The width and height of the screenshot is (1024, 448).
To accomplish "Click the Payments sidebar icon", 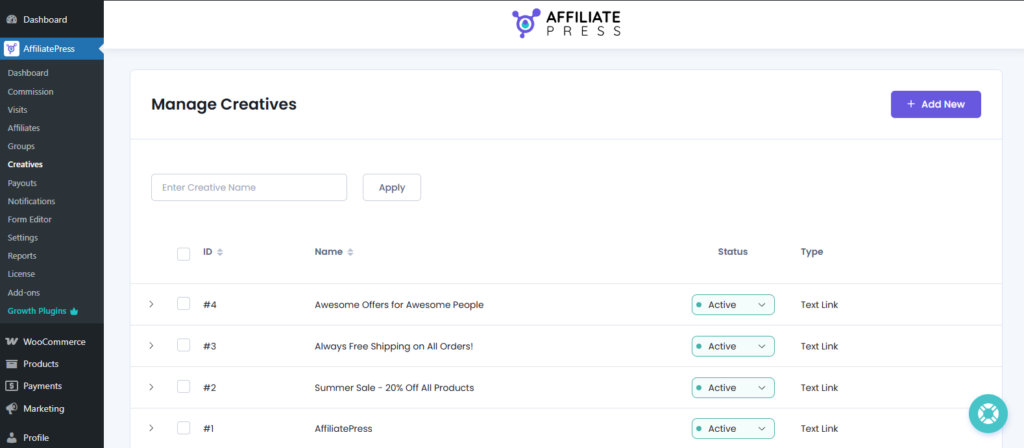I will (11, 386).
